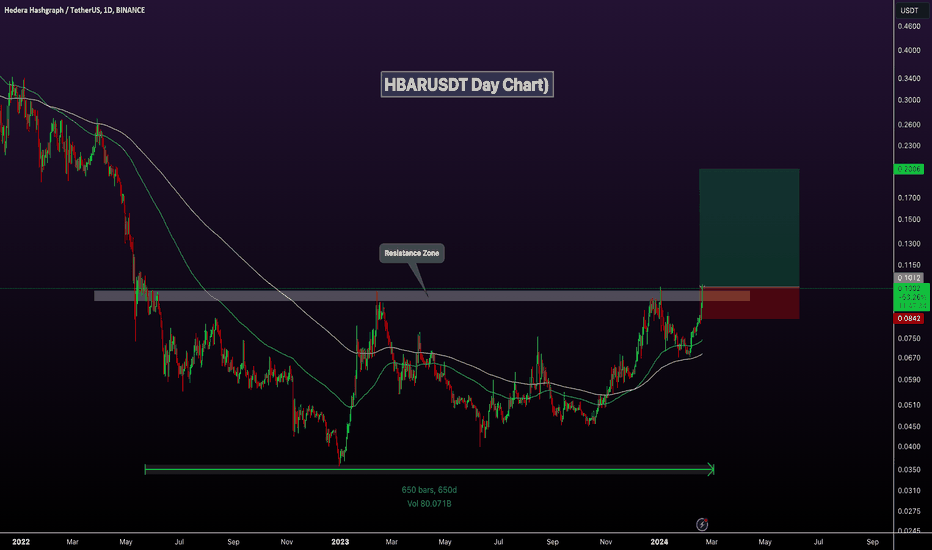Select the green profit zone of long position
Image resolution: width=932 pixels, height=550 pixels.
point(749,228)
